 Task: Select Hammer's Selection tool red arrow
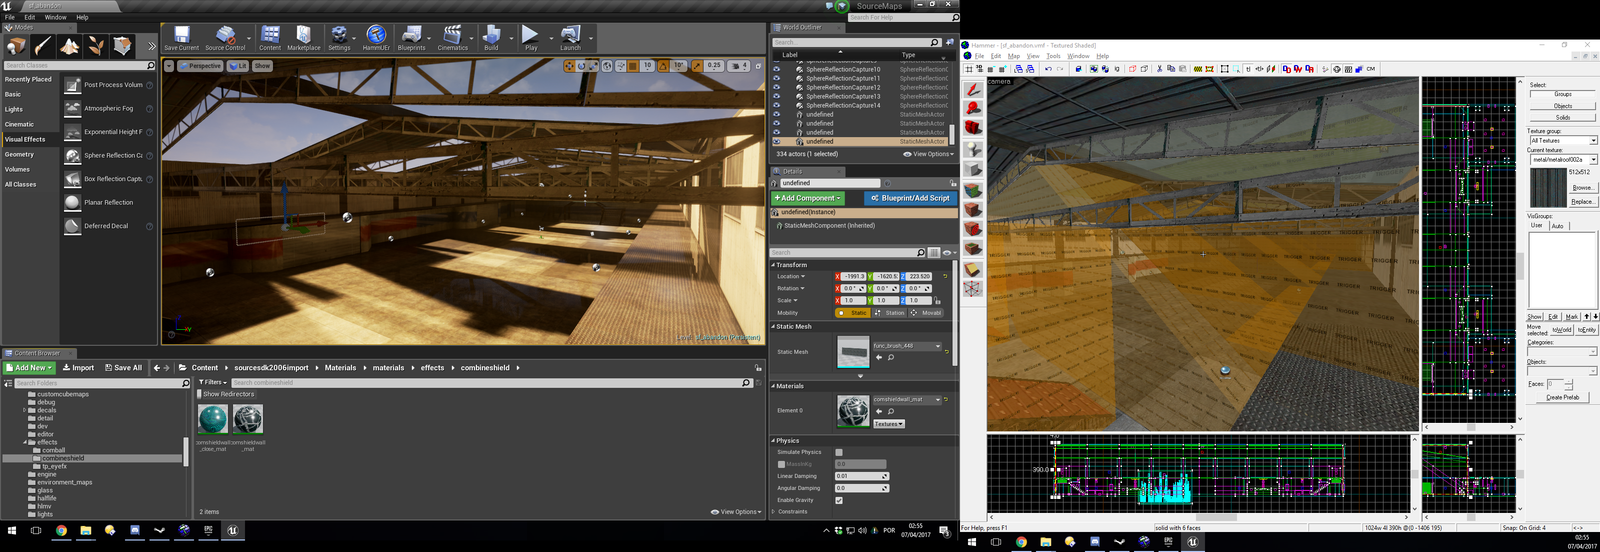972,90
